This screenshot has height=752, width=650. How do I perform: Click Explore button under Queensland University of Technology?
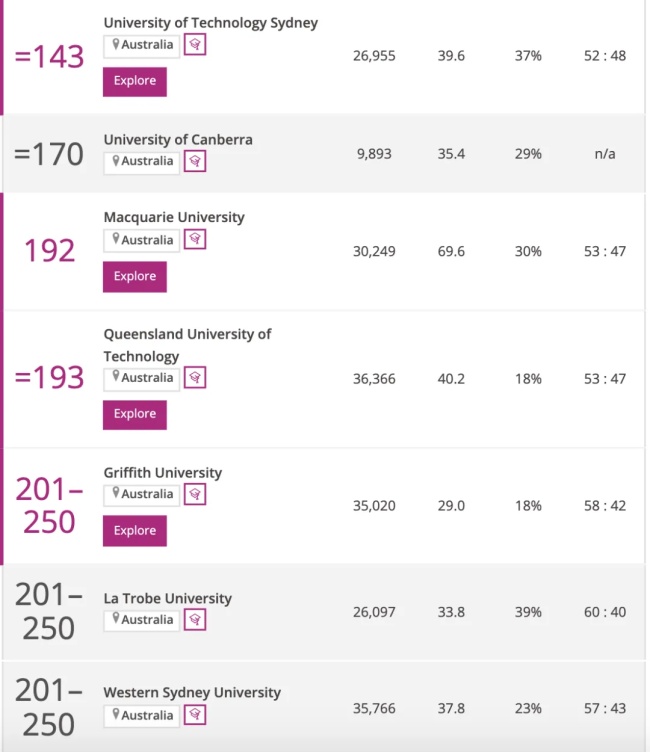click(x=135, y=414)
